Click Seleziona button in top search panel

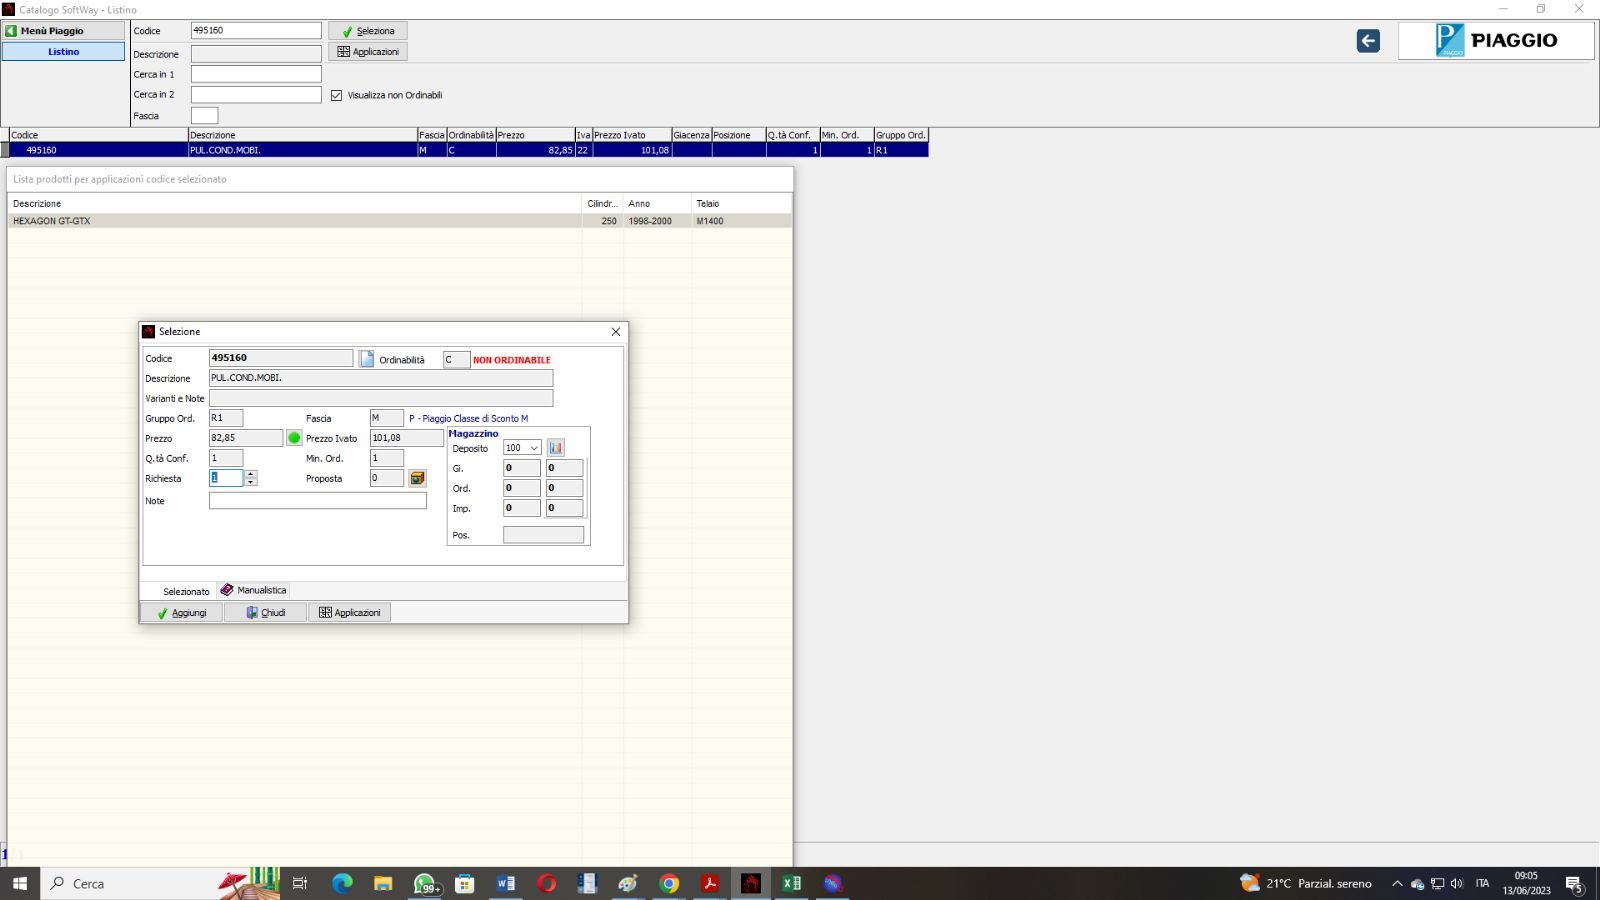coord(368,31)
